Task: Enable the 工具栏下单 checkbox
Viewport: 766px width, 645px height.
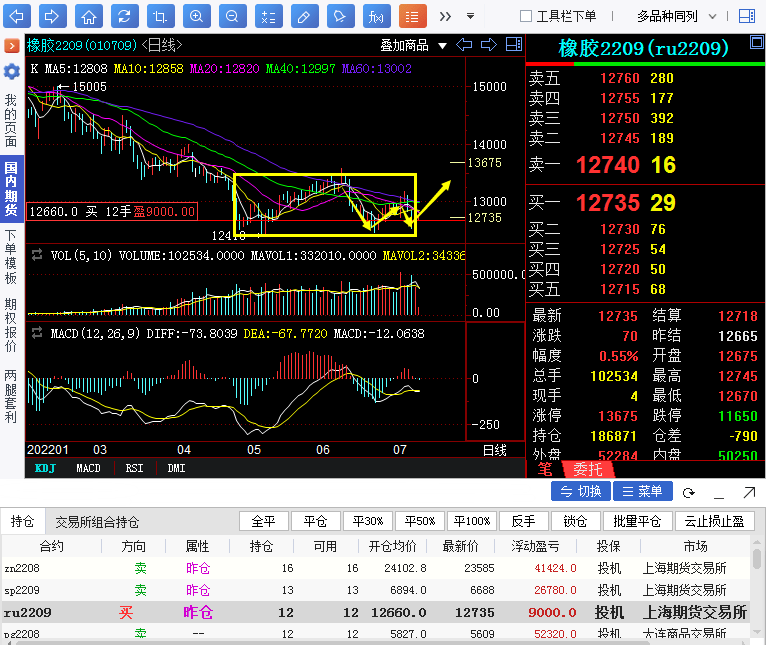Action: 526,16
